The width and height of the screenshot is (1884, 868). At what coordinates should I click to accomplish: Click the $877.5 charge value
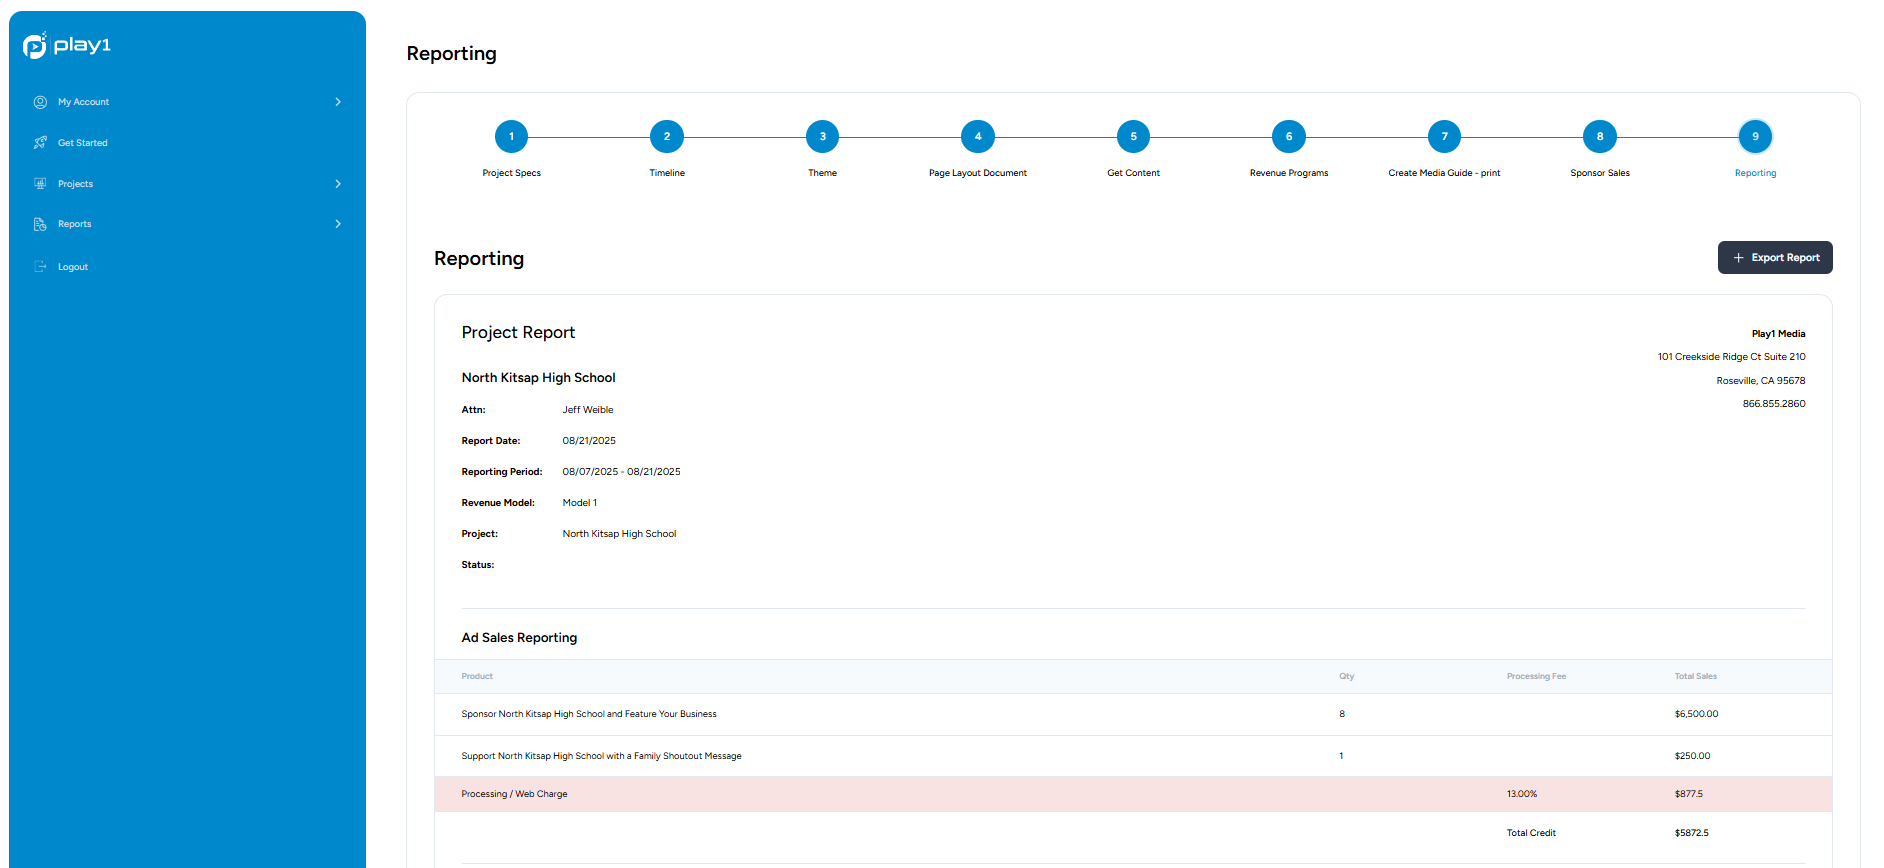(x=1688, y=794)
